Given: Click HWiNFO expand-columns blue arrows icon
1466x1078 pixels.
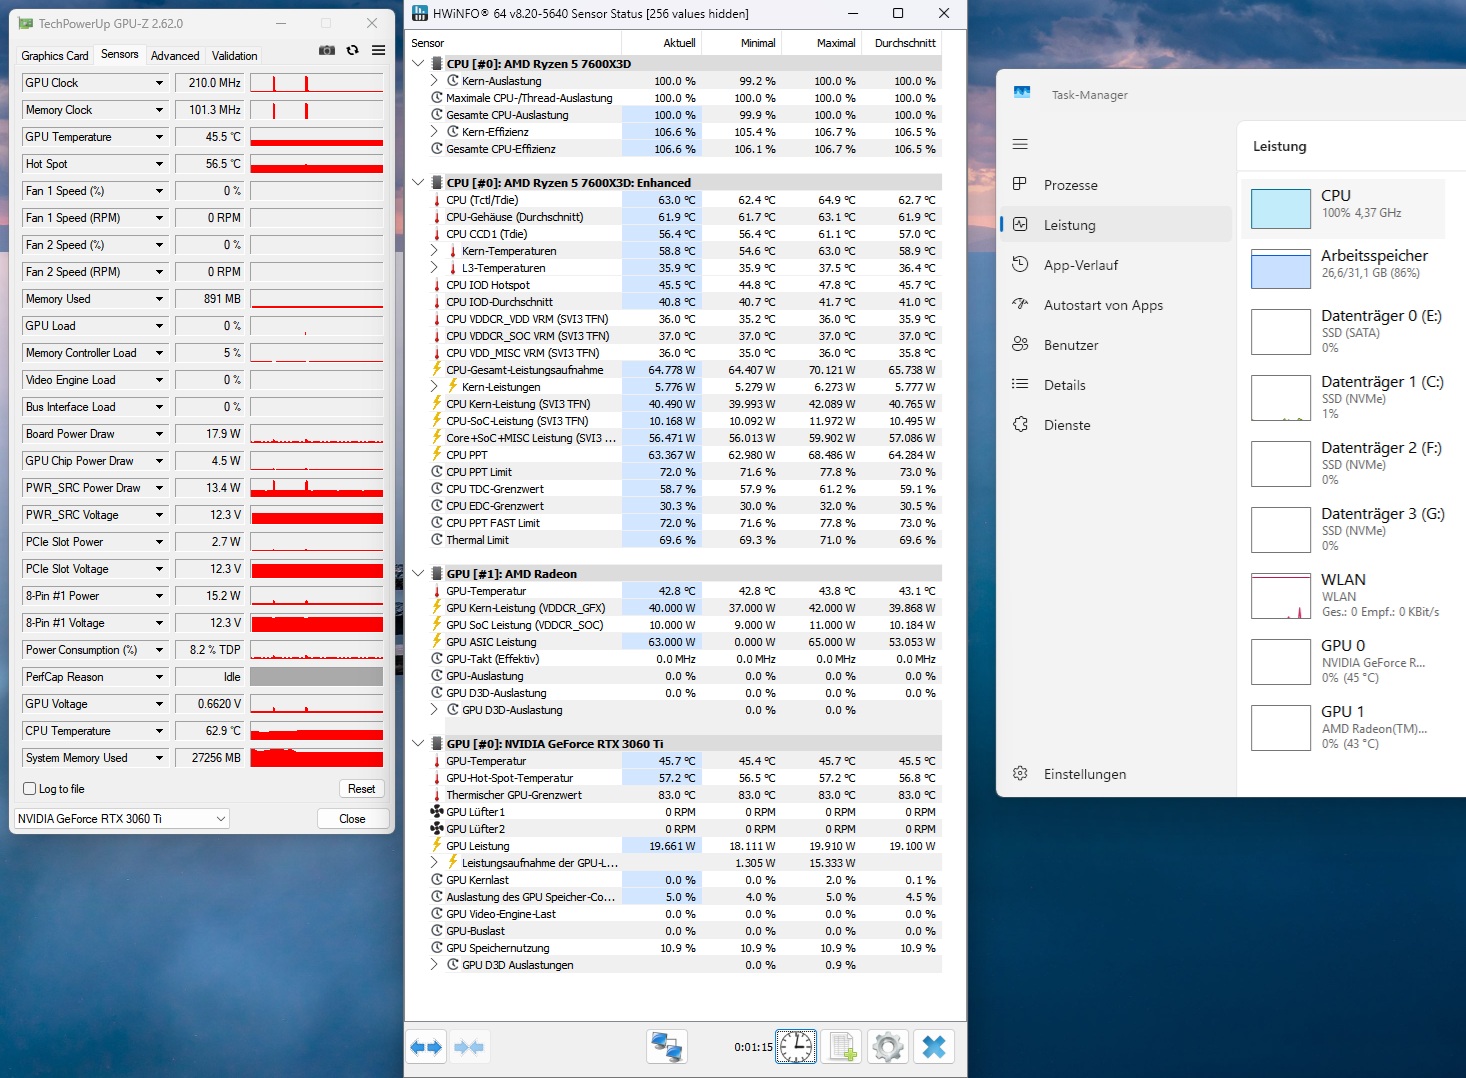Looking at the screenshot, I should 426,1047.
